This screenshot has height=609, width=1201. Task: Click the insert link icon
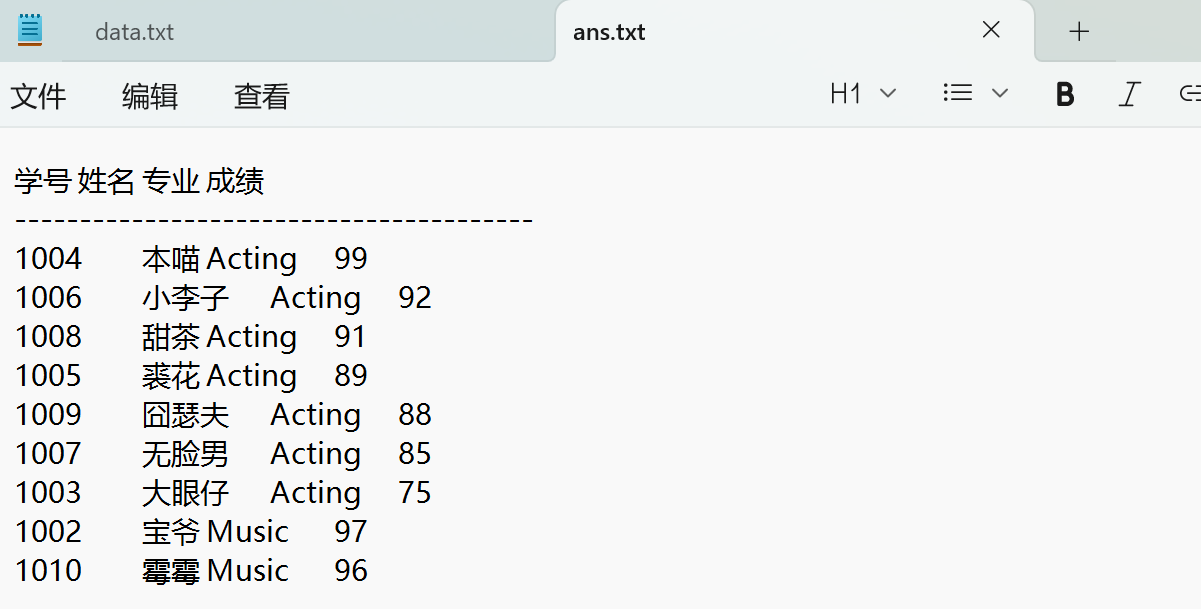click(x=1190, y=94)
